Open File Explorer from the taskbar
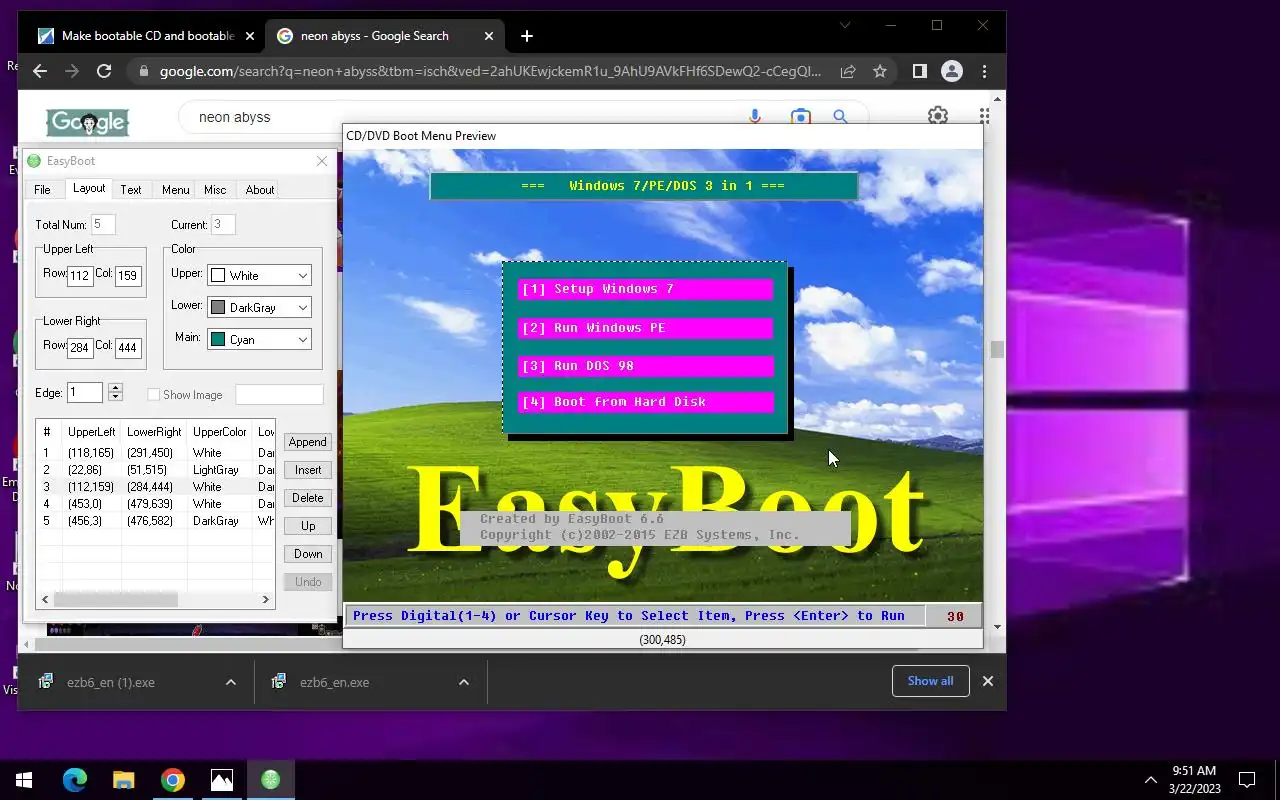 [x=123, y=780]
